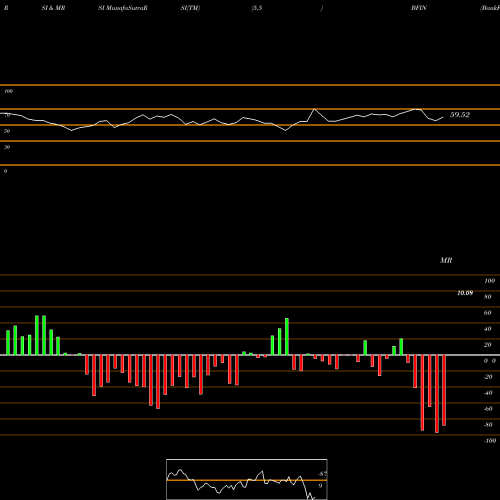
Task: Click the BFIN ticker label
Action: tap(419, 8)
